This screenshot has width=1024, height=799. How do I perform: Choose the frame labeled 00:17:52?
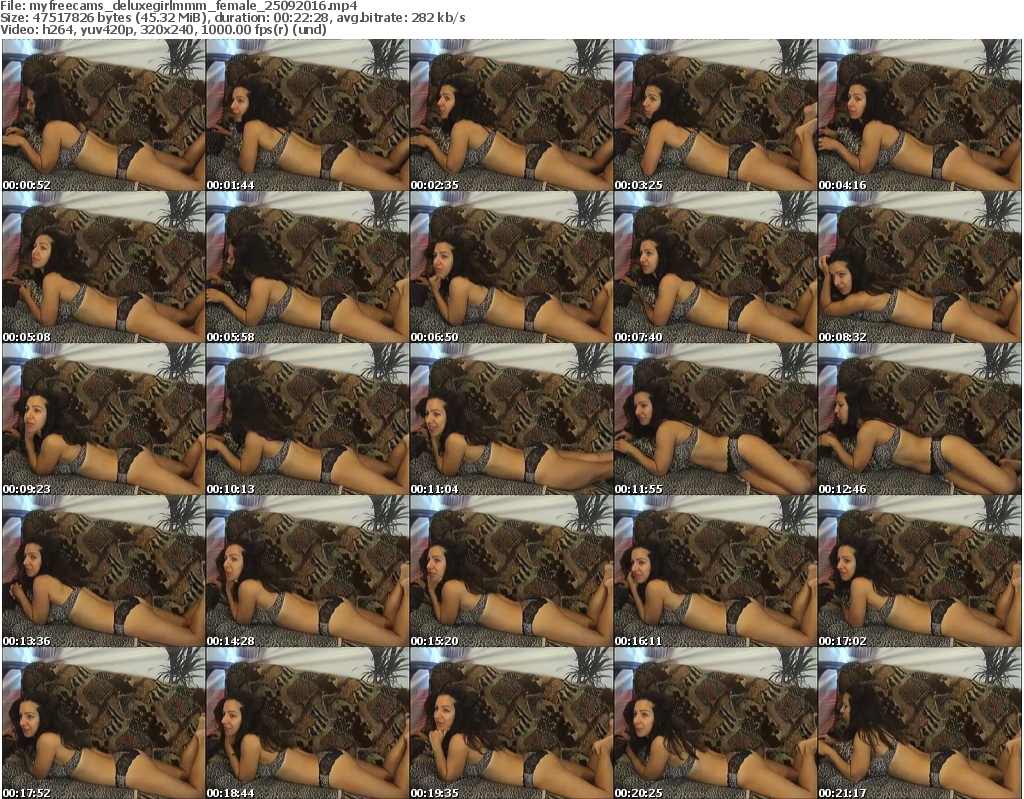(x=103, y=723)
